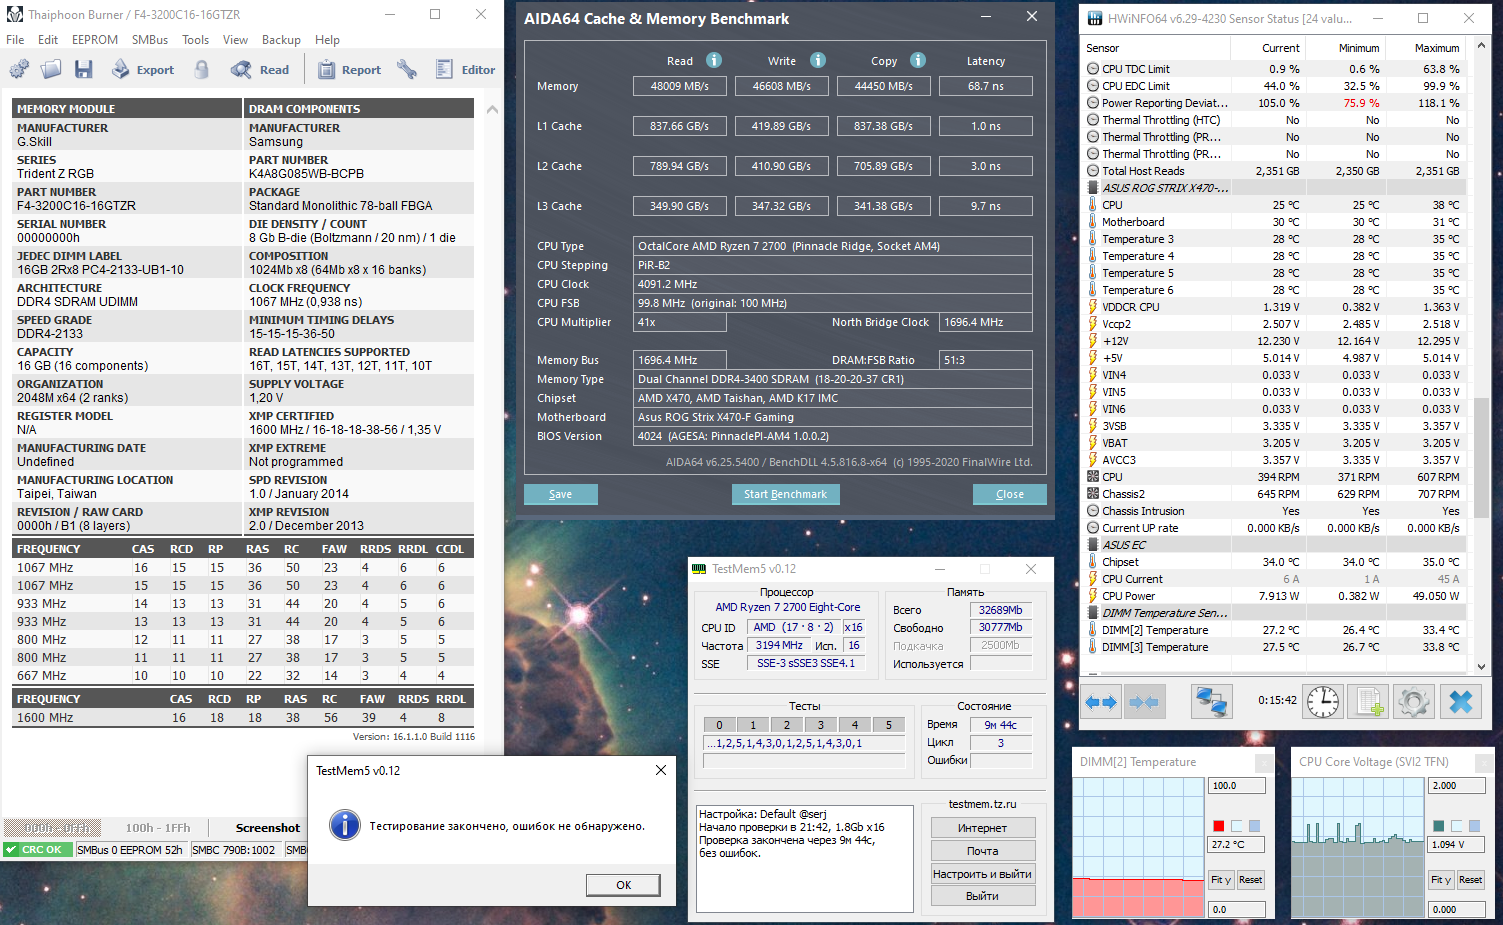Click the Save button in AIDA64 benchmark

[x=561, y=494]
